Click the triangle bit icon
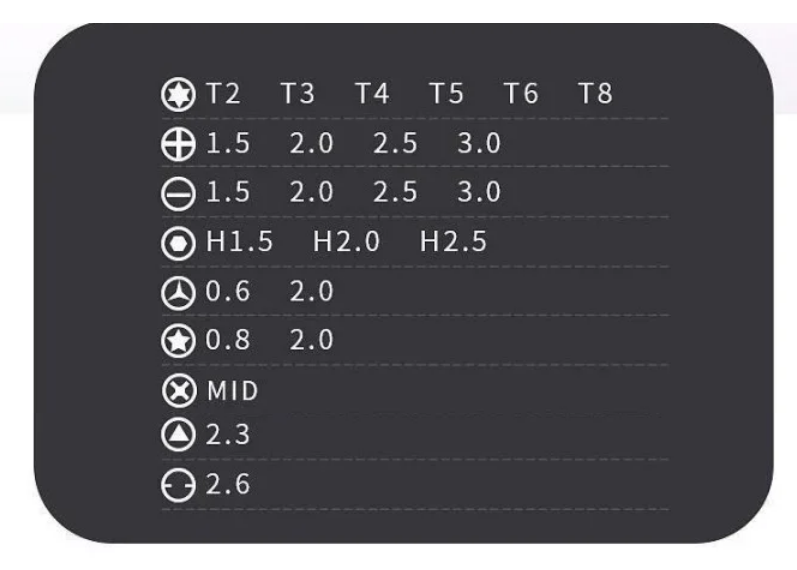797x570 pixels. [178, 435]
